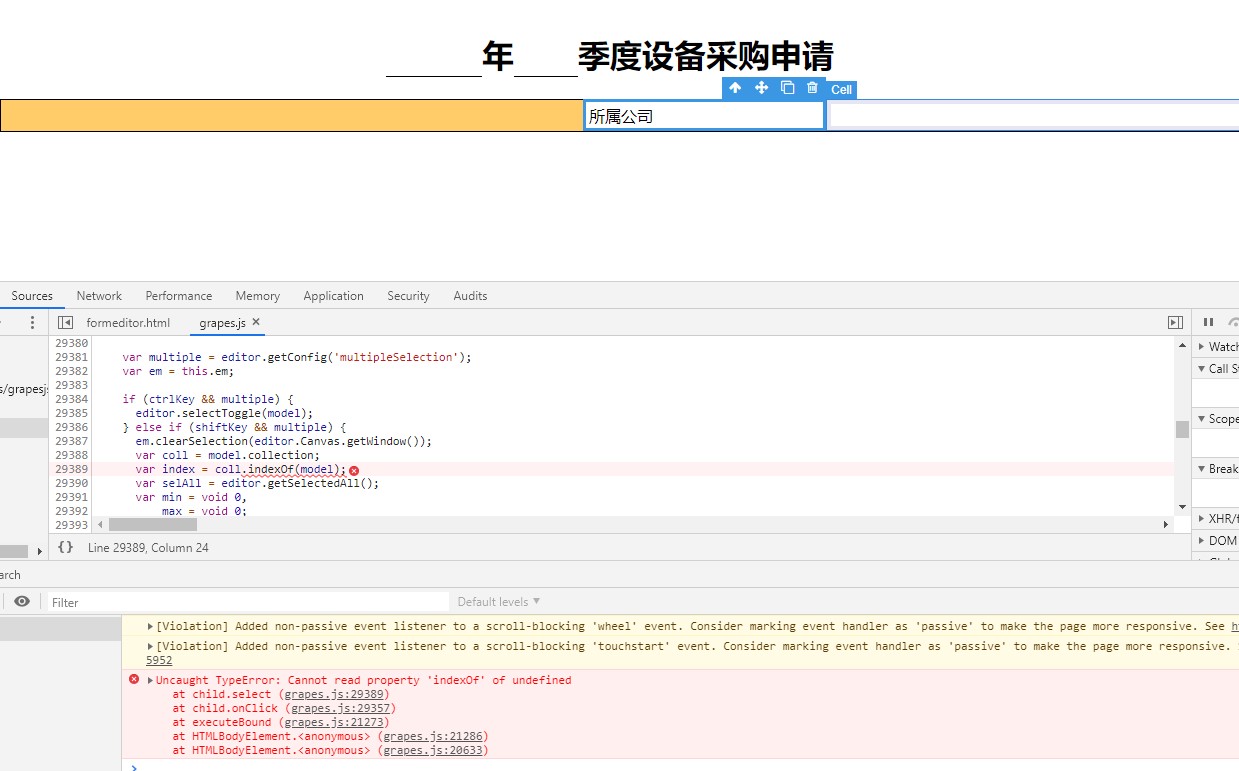Click the editor scroll-down arrow
1239x771 pixels.
[x=1182, y=507]
